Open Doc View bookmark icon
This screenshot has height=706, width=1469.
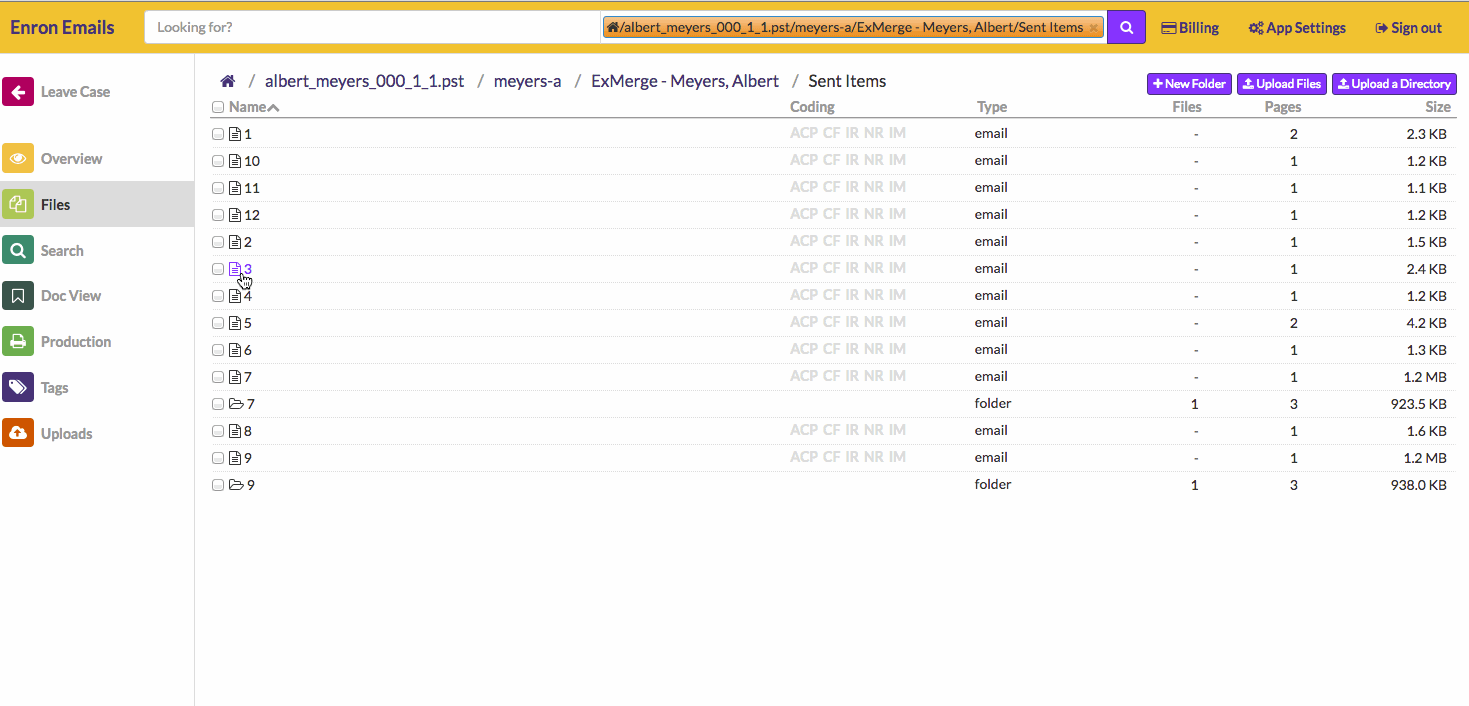18,296
